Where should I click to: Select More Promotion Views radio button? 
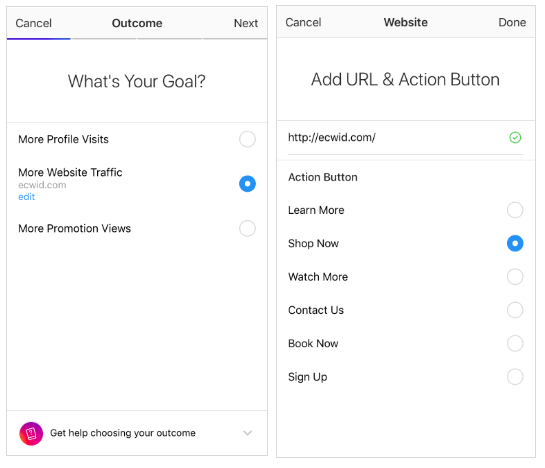247,228
